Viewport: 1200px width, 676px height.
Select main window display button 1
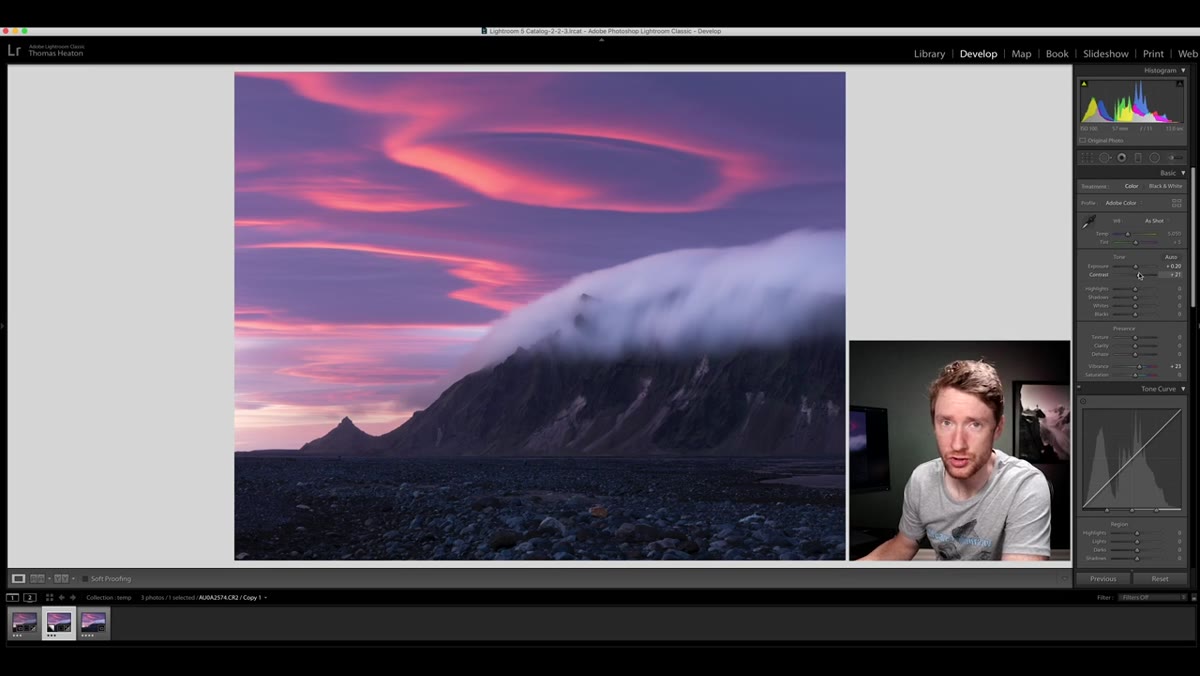click(13, 597)
